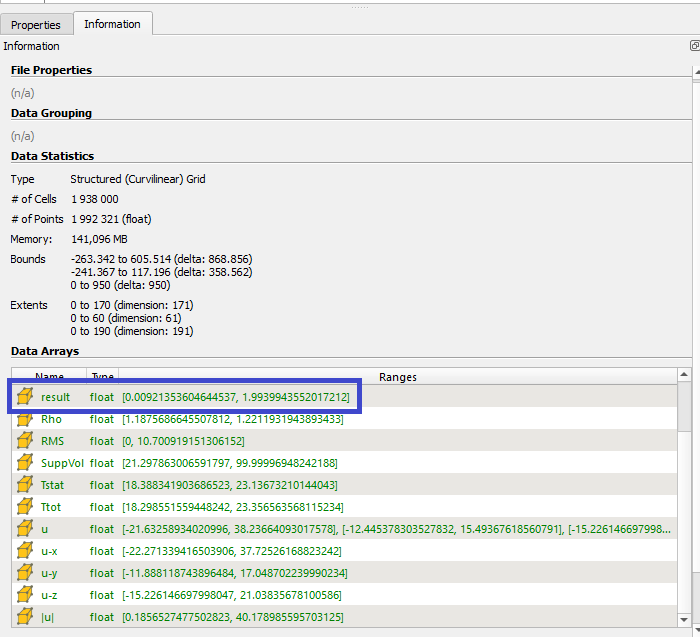Click the first bounds row -263.342 to 605.514

161,259
